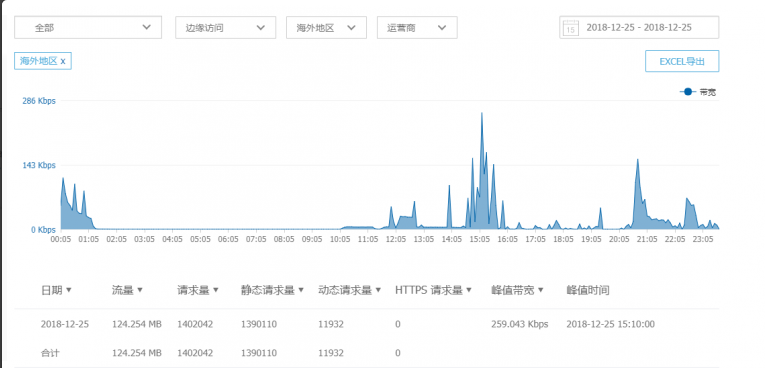
Task: Select 124.254 MB in the 2018-12-25 row
Action: [137, 324]
